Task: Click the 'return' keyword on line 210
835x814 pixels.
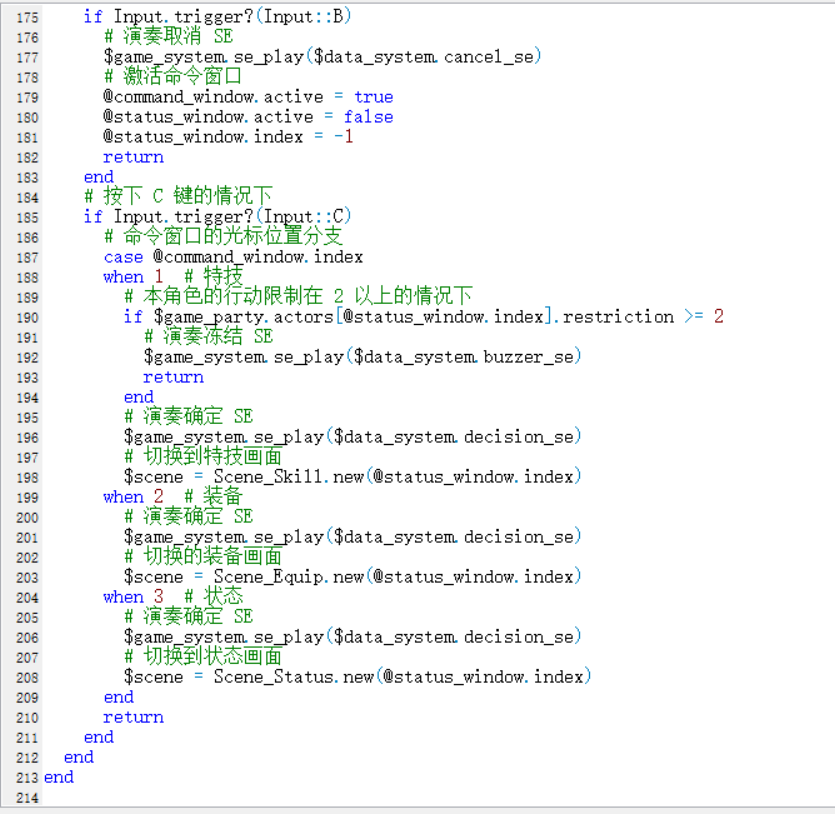Action: click(133, 717)
